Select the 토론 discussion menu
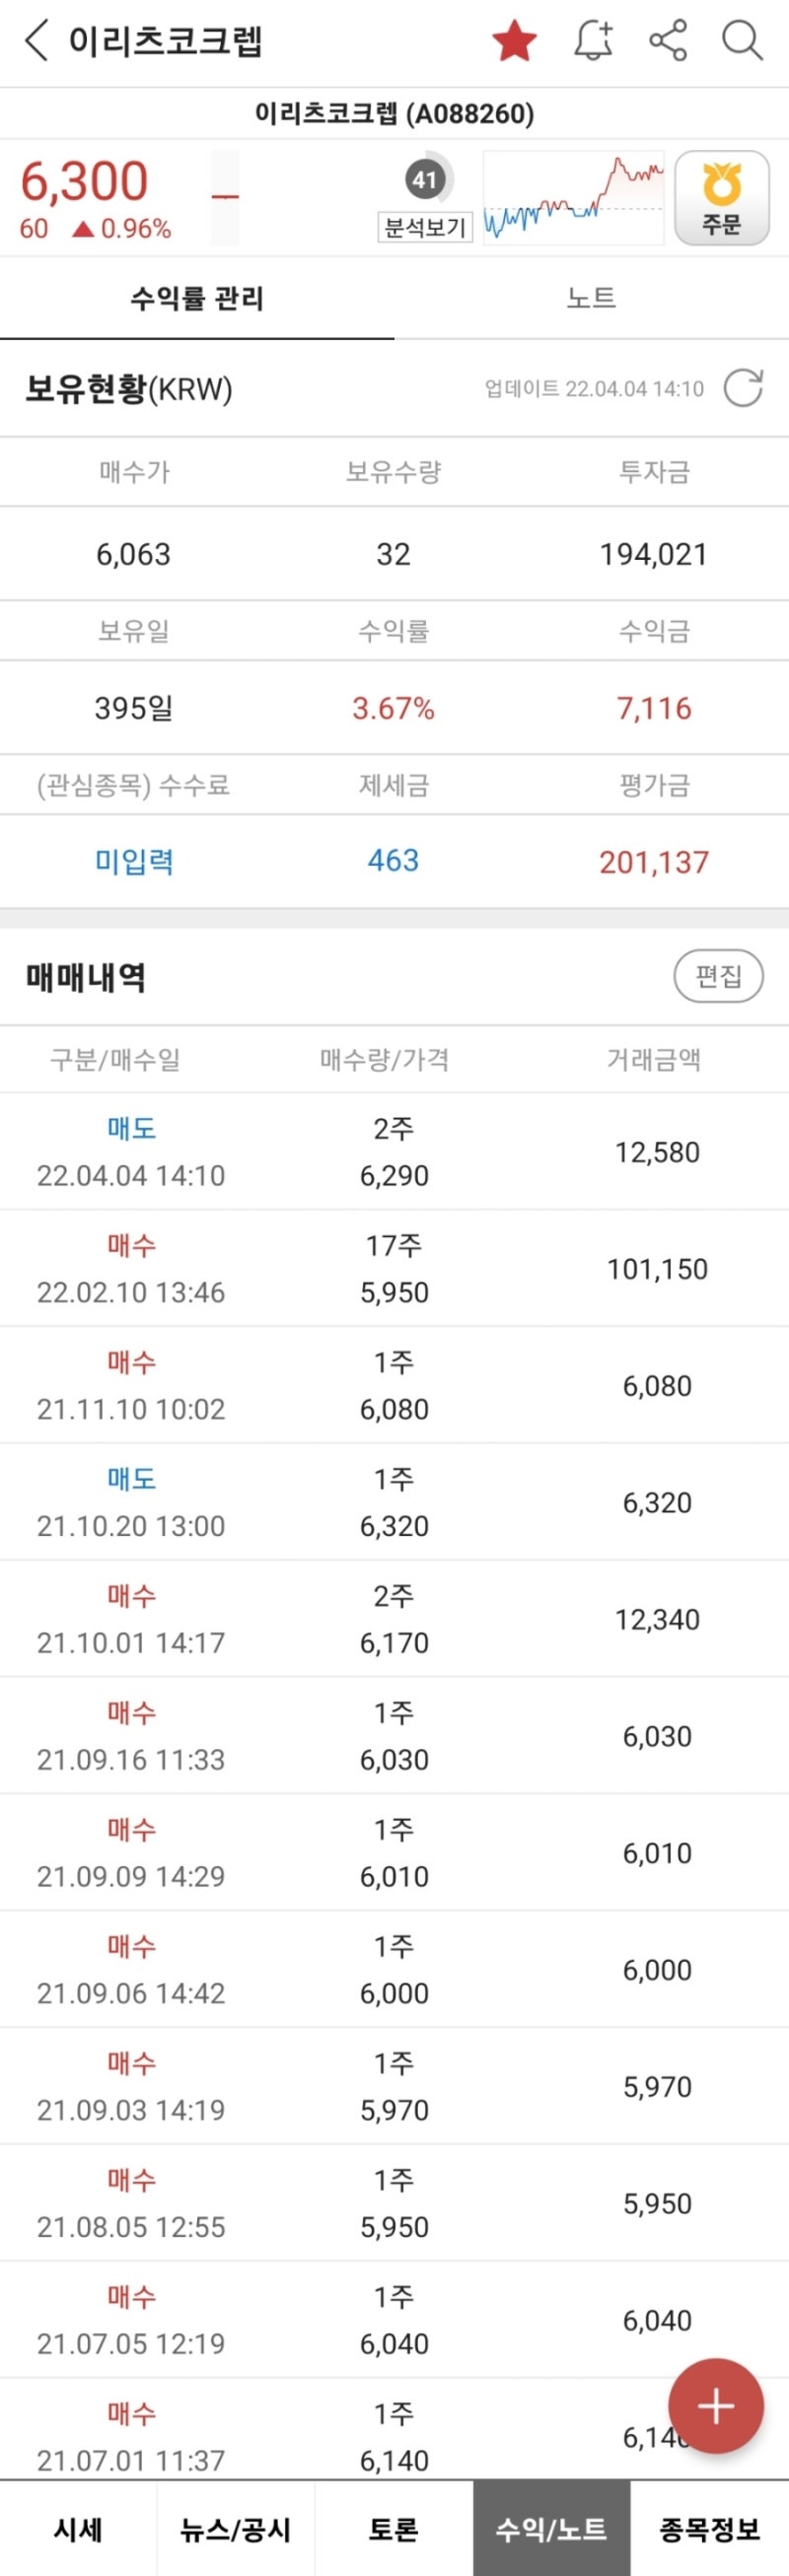 [x=394, y=2528]
